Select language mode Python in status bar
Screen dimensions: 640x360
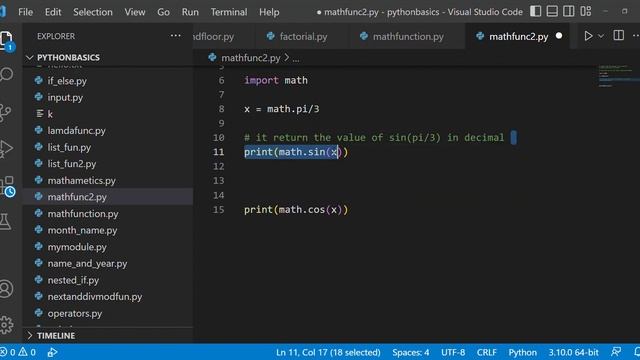coord(522,352)
